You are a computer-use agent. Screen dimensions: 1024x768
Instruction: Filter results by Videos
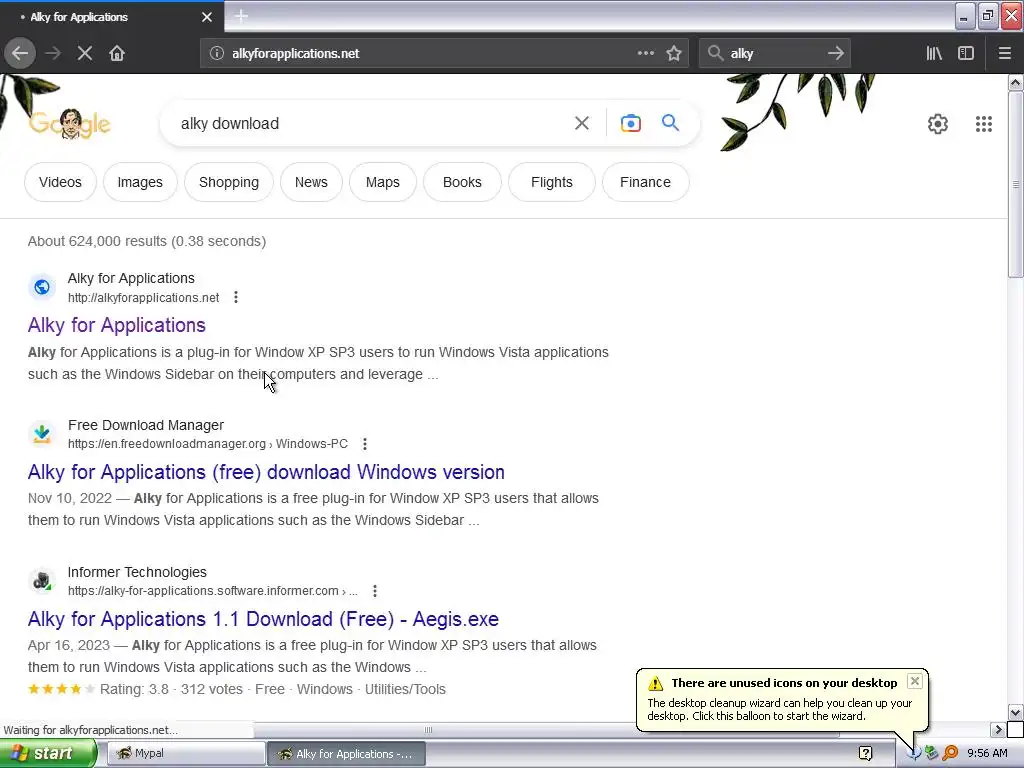pos(60,182)
